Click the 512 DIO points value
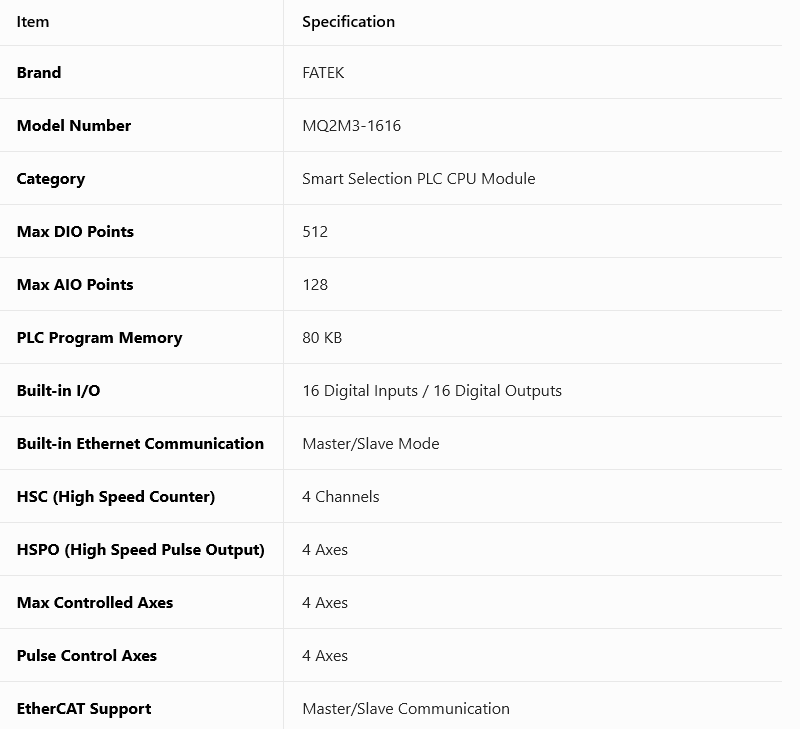 (315, 232)
